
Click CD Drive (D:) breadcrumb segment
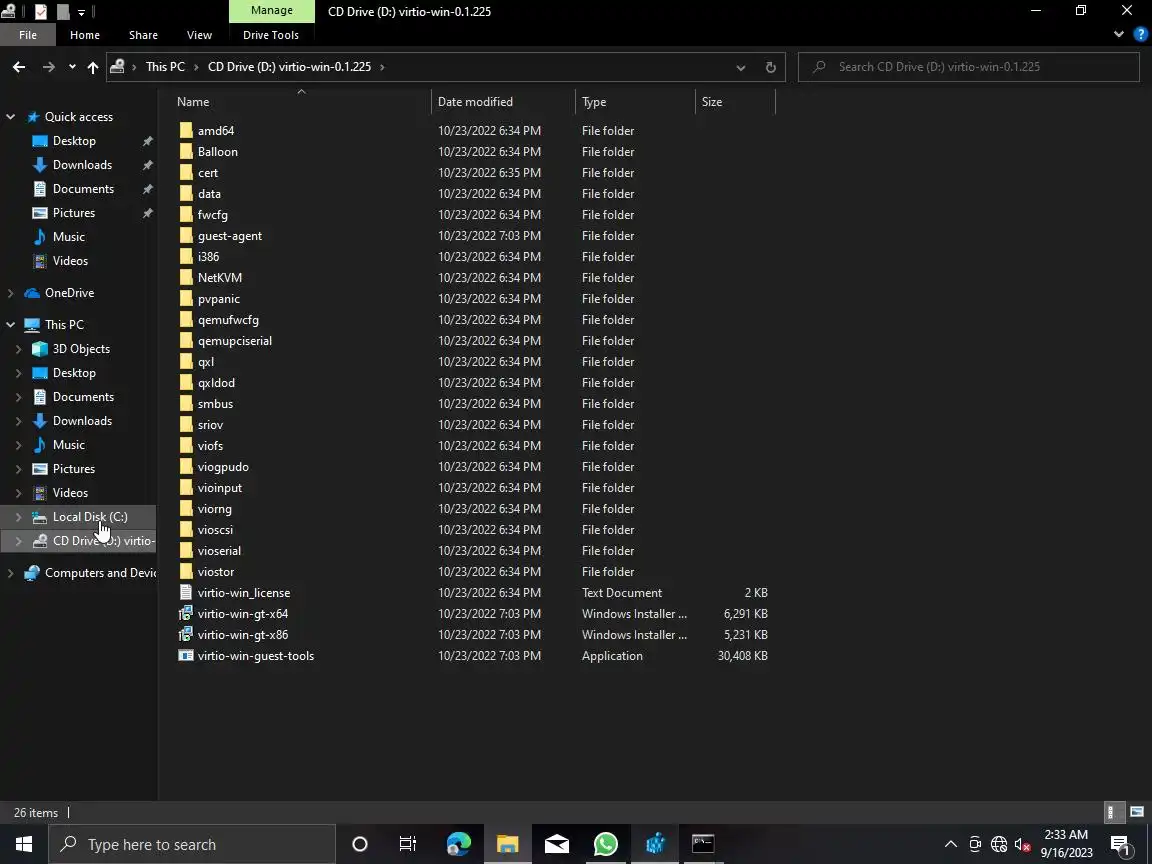click(x=289, y=67)
